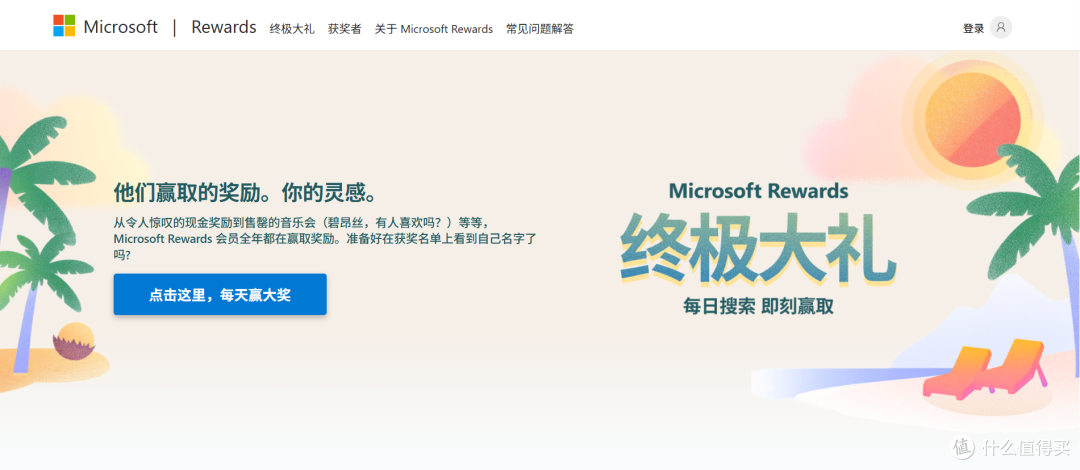Open the Rewards home link

(224, 28)
